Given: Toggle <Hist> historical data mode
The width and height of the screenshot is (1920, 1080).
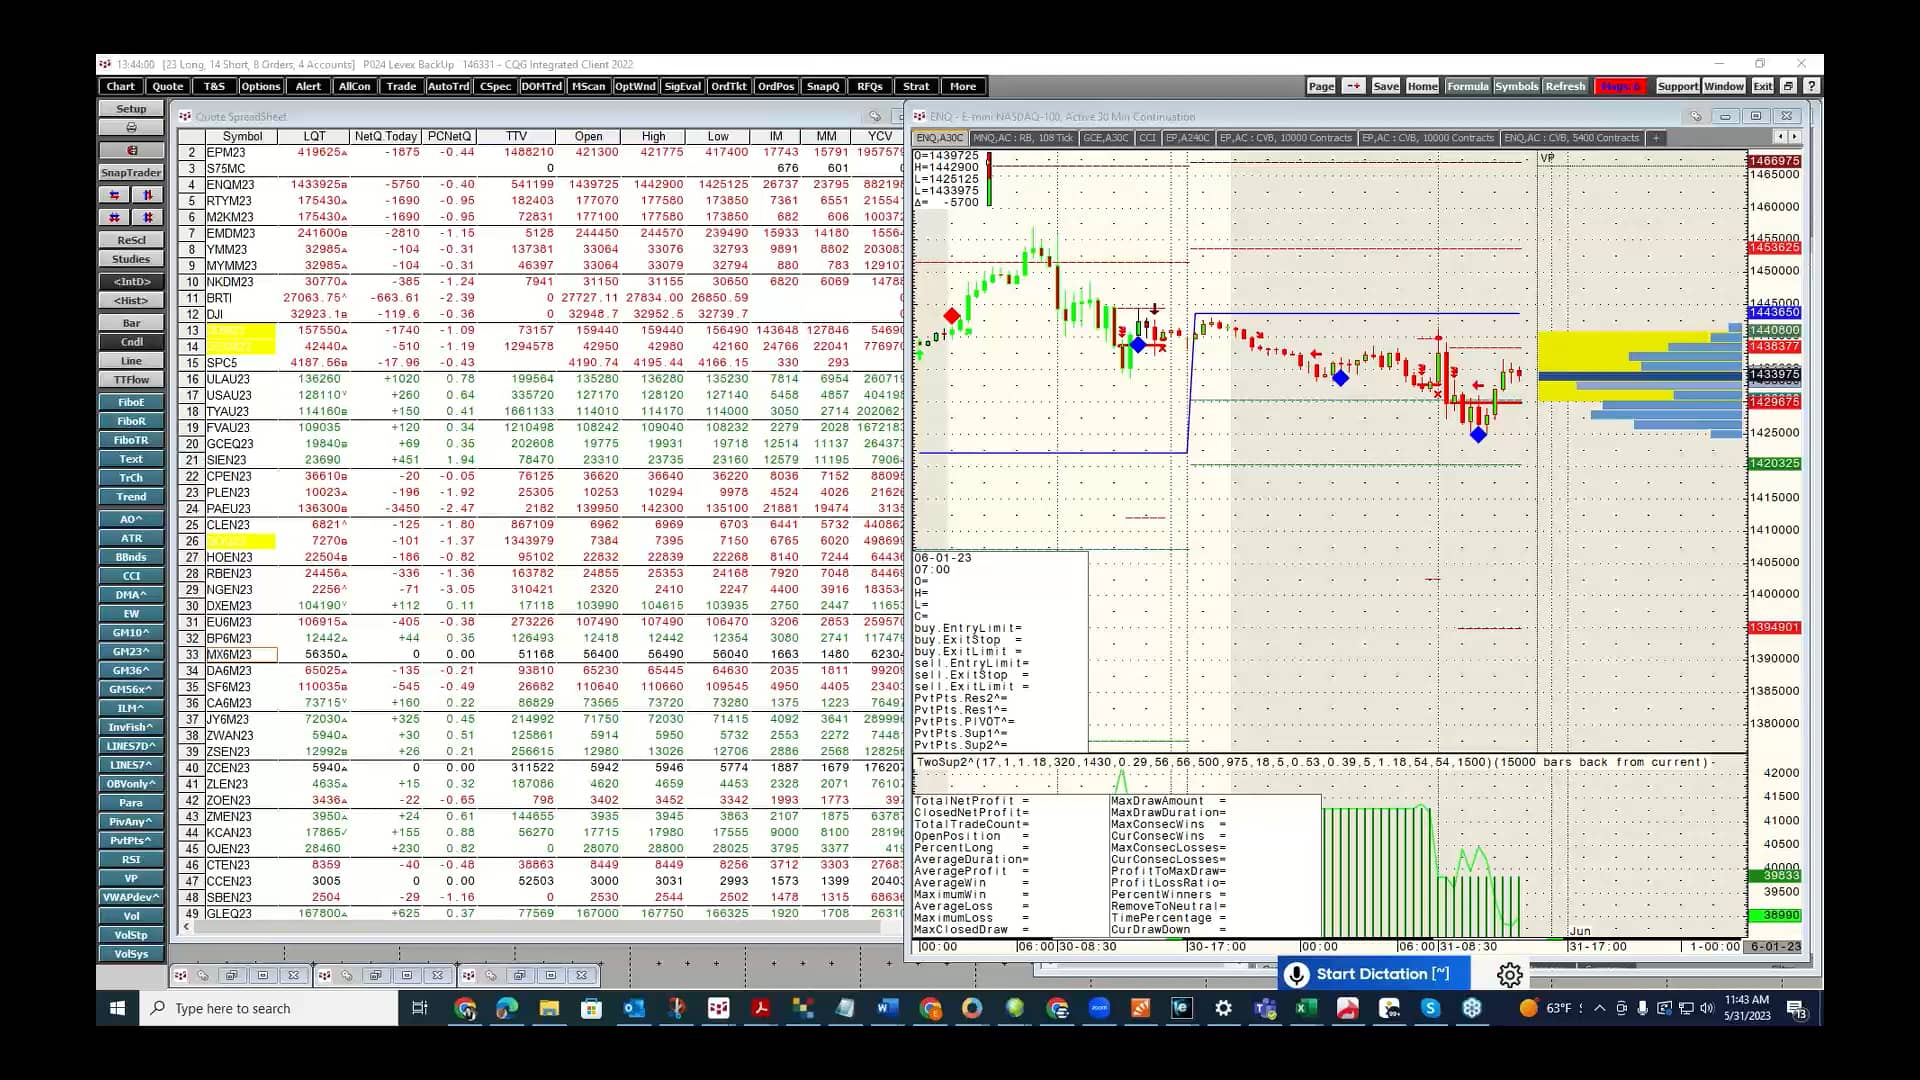Looking at the screenshot, I should pos(130,300).
